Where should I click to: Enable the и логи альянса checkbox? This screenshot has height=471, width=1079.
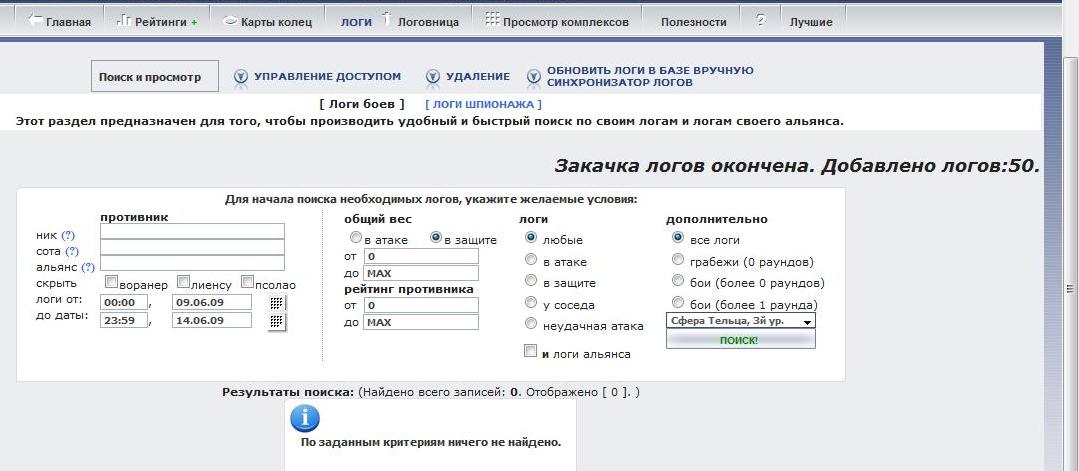point(530,351)
